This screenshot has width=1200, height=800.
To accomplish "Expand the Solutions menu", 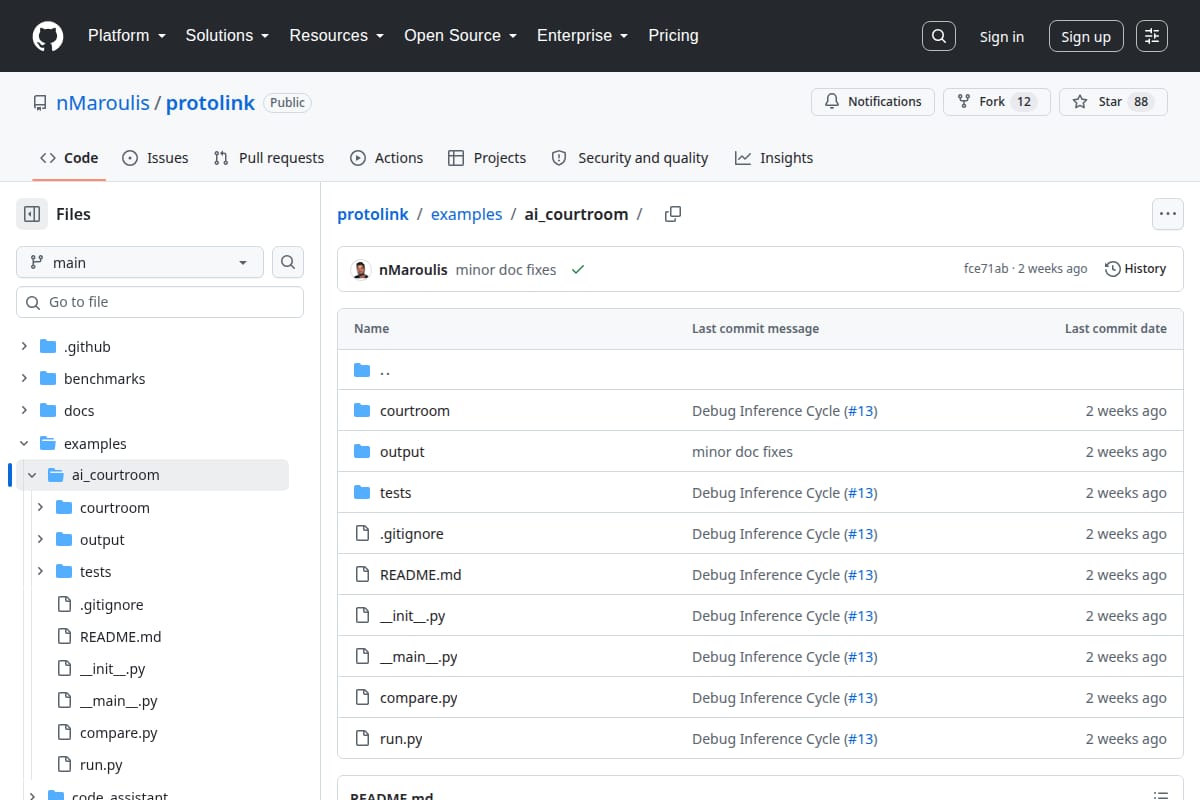I will [x=227, y=36].
